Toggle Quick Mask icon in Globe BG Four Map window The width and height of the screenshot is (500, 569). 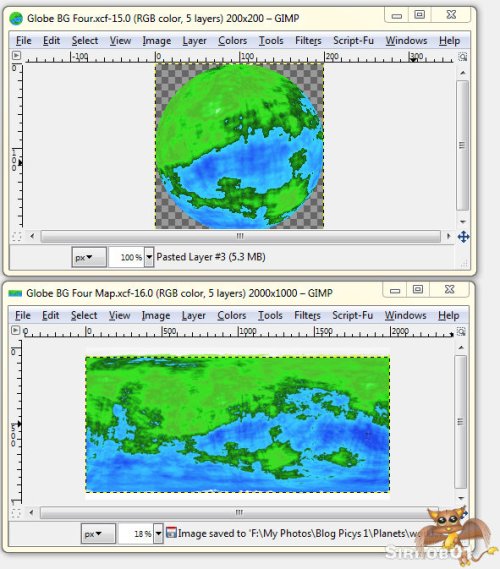[16, 513]
